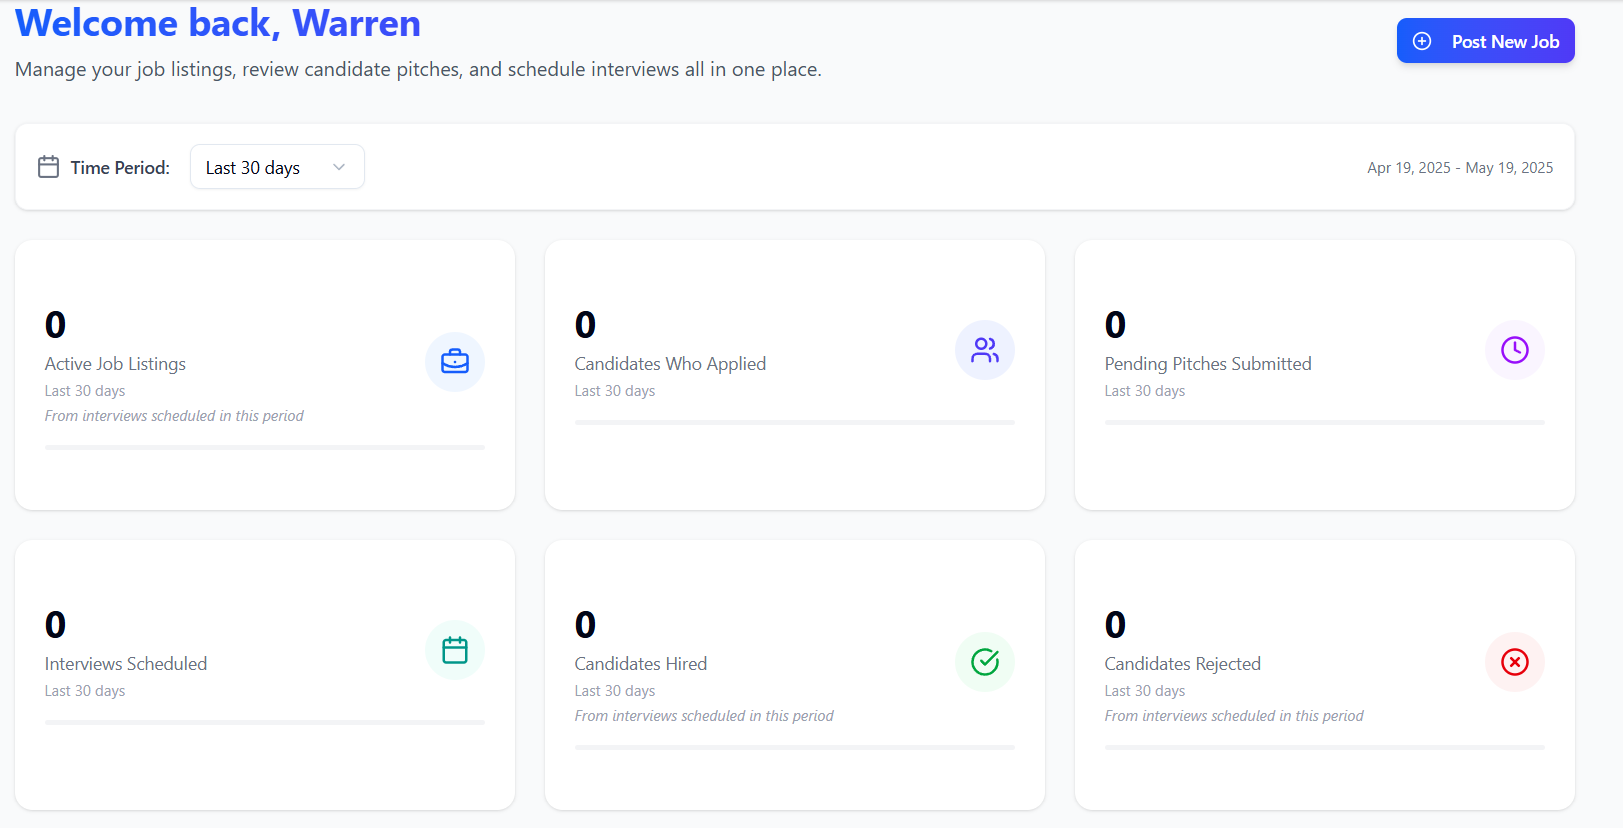Click the progress bar under Candidates Rejected
Viewport: 1623px width, 828px height.
[x=1325, y=747]
